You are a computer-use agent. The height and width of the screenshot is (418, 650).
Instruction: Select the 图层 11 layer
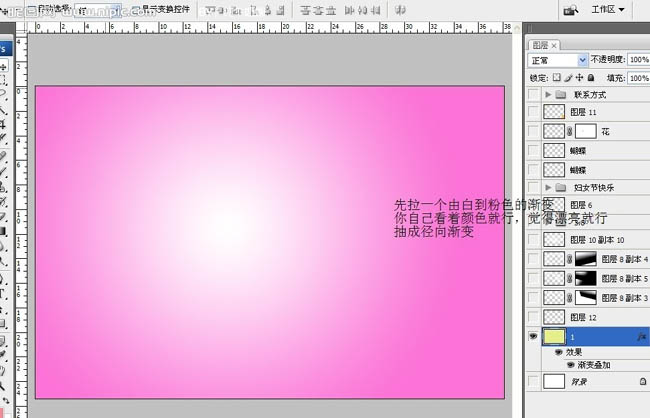596,112
